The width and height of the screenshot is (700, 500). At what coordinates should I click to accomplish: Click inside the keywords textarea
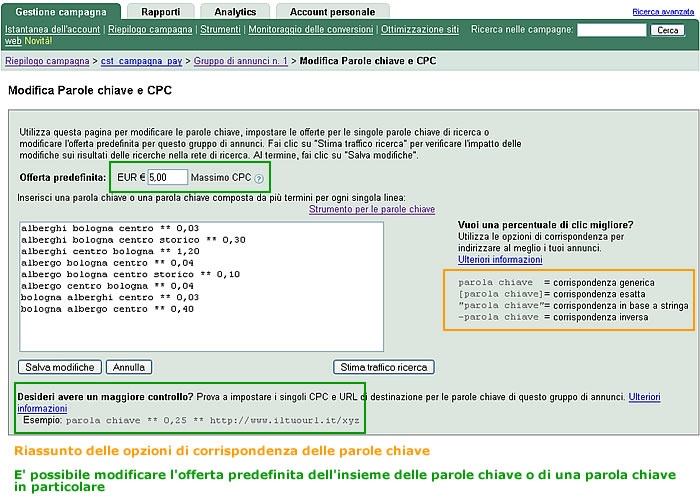point(201,287)
